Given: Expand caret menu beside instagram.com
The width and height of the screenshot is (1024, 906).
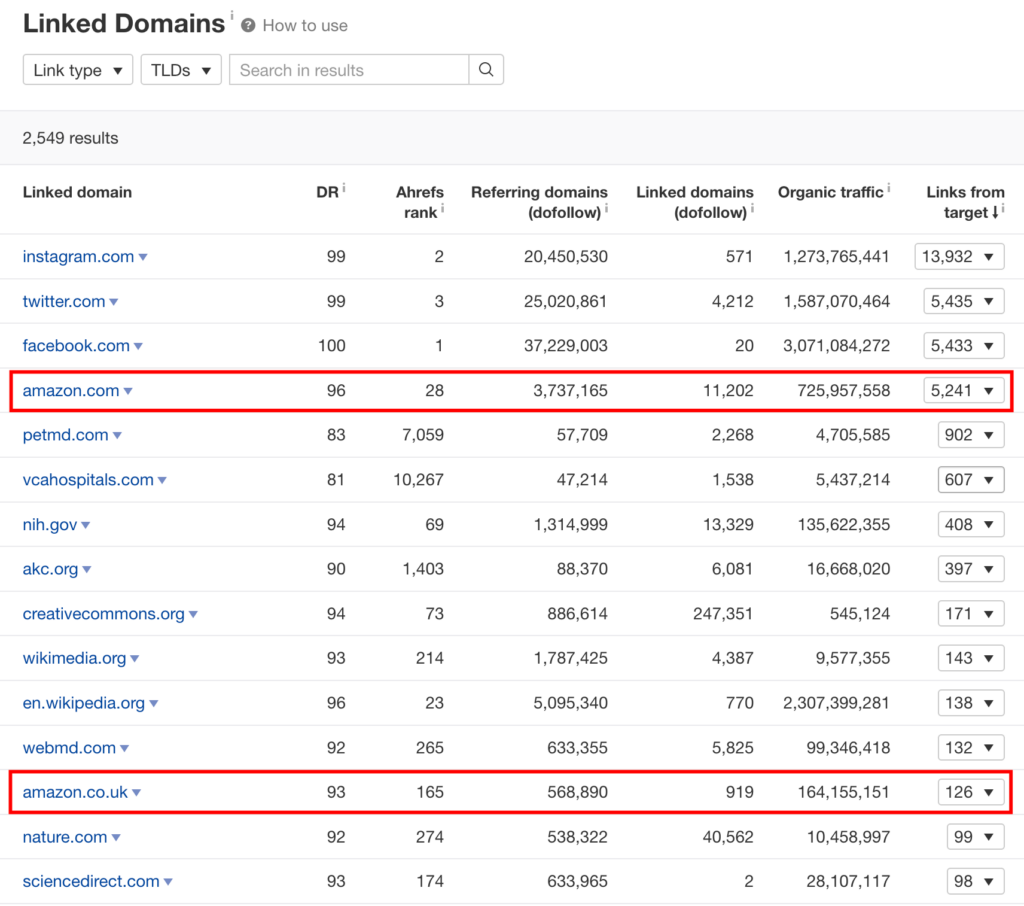Looking at the screenshot, I should coord(143,257).
